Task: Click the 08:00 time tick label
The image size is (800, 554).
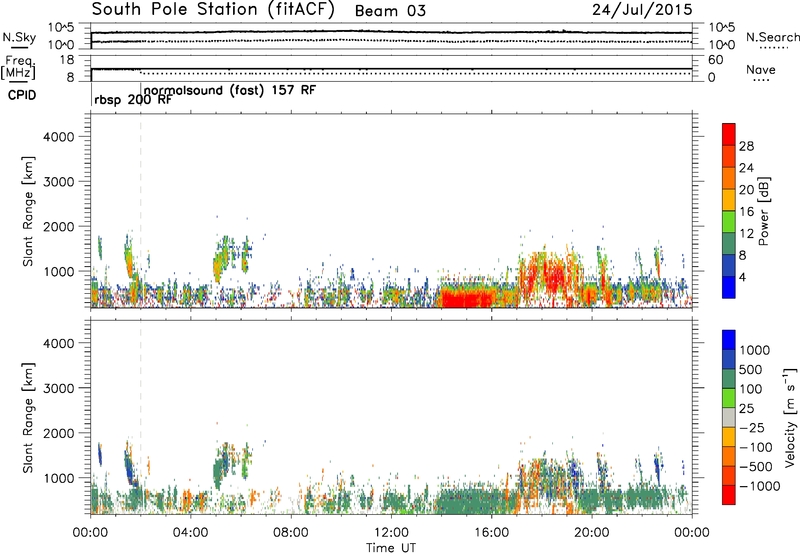Action: 291,533
